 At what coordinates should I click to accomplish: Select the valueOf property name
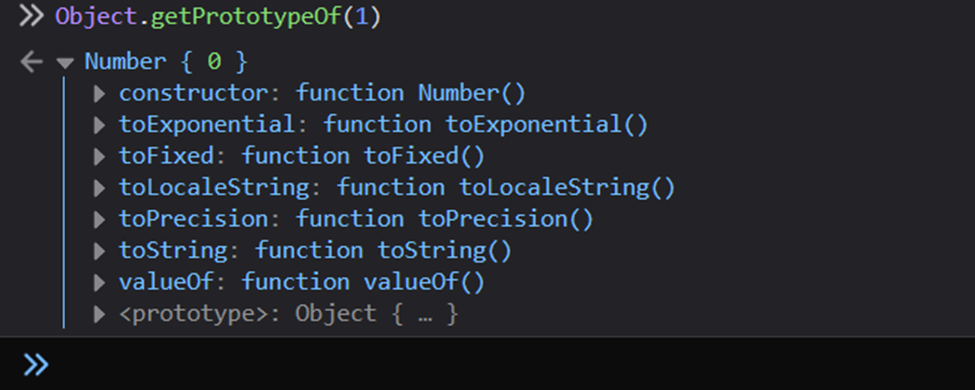[166, 282]
